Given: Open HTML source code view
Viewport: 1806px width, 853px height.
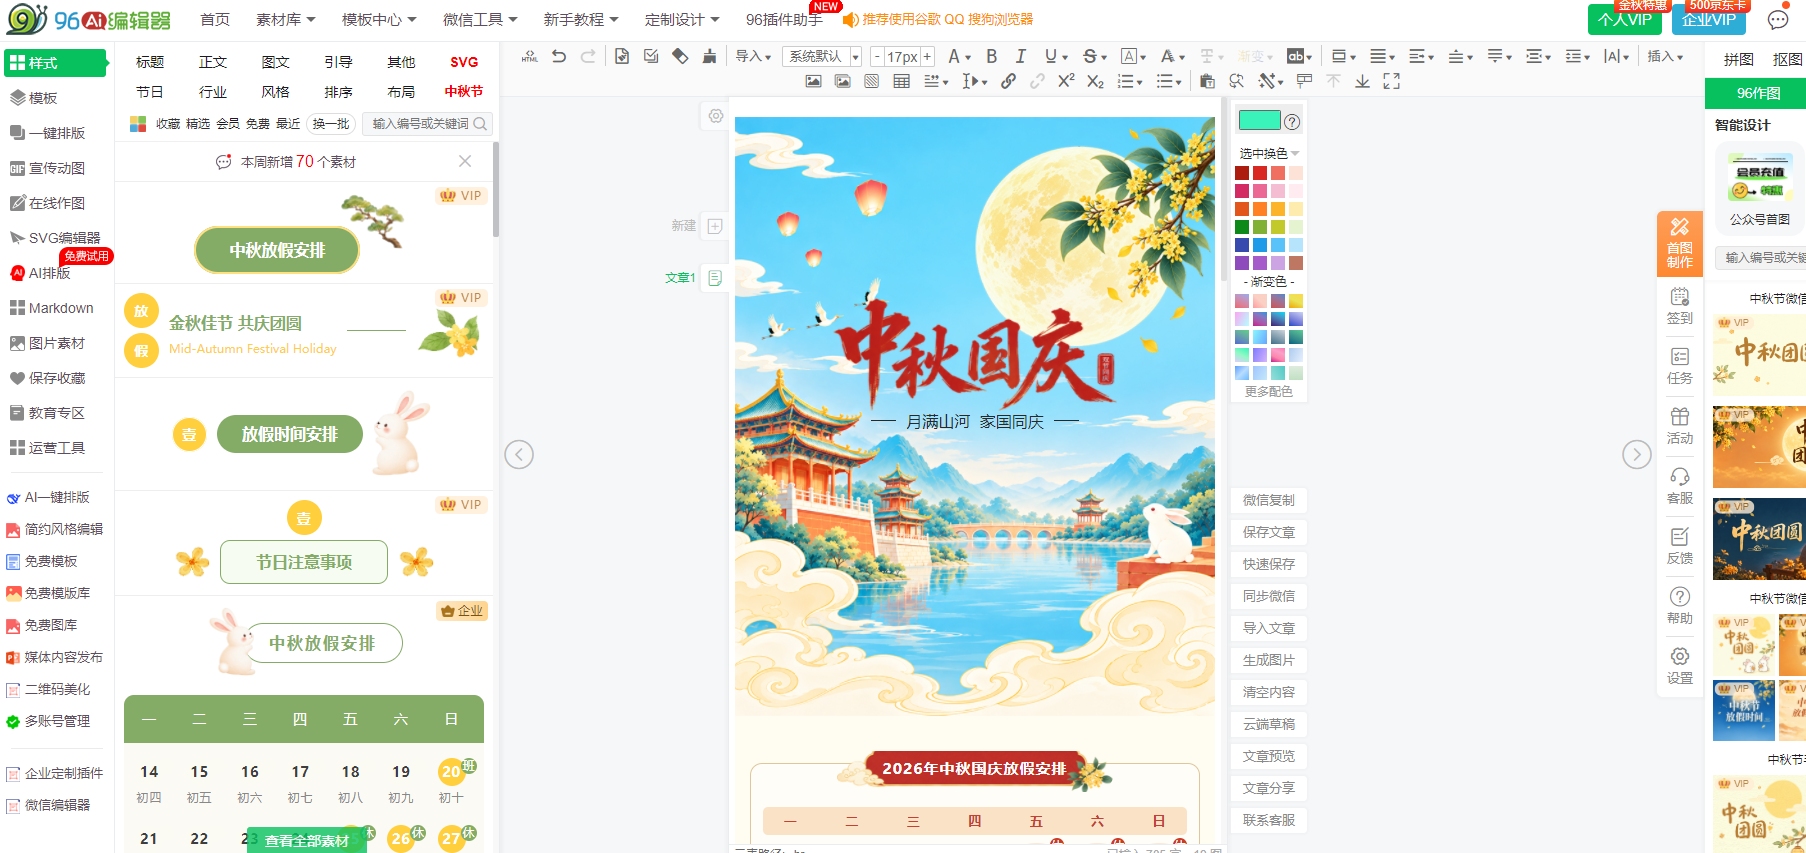Looking at the screenshot, I should tap(530, 57).
